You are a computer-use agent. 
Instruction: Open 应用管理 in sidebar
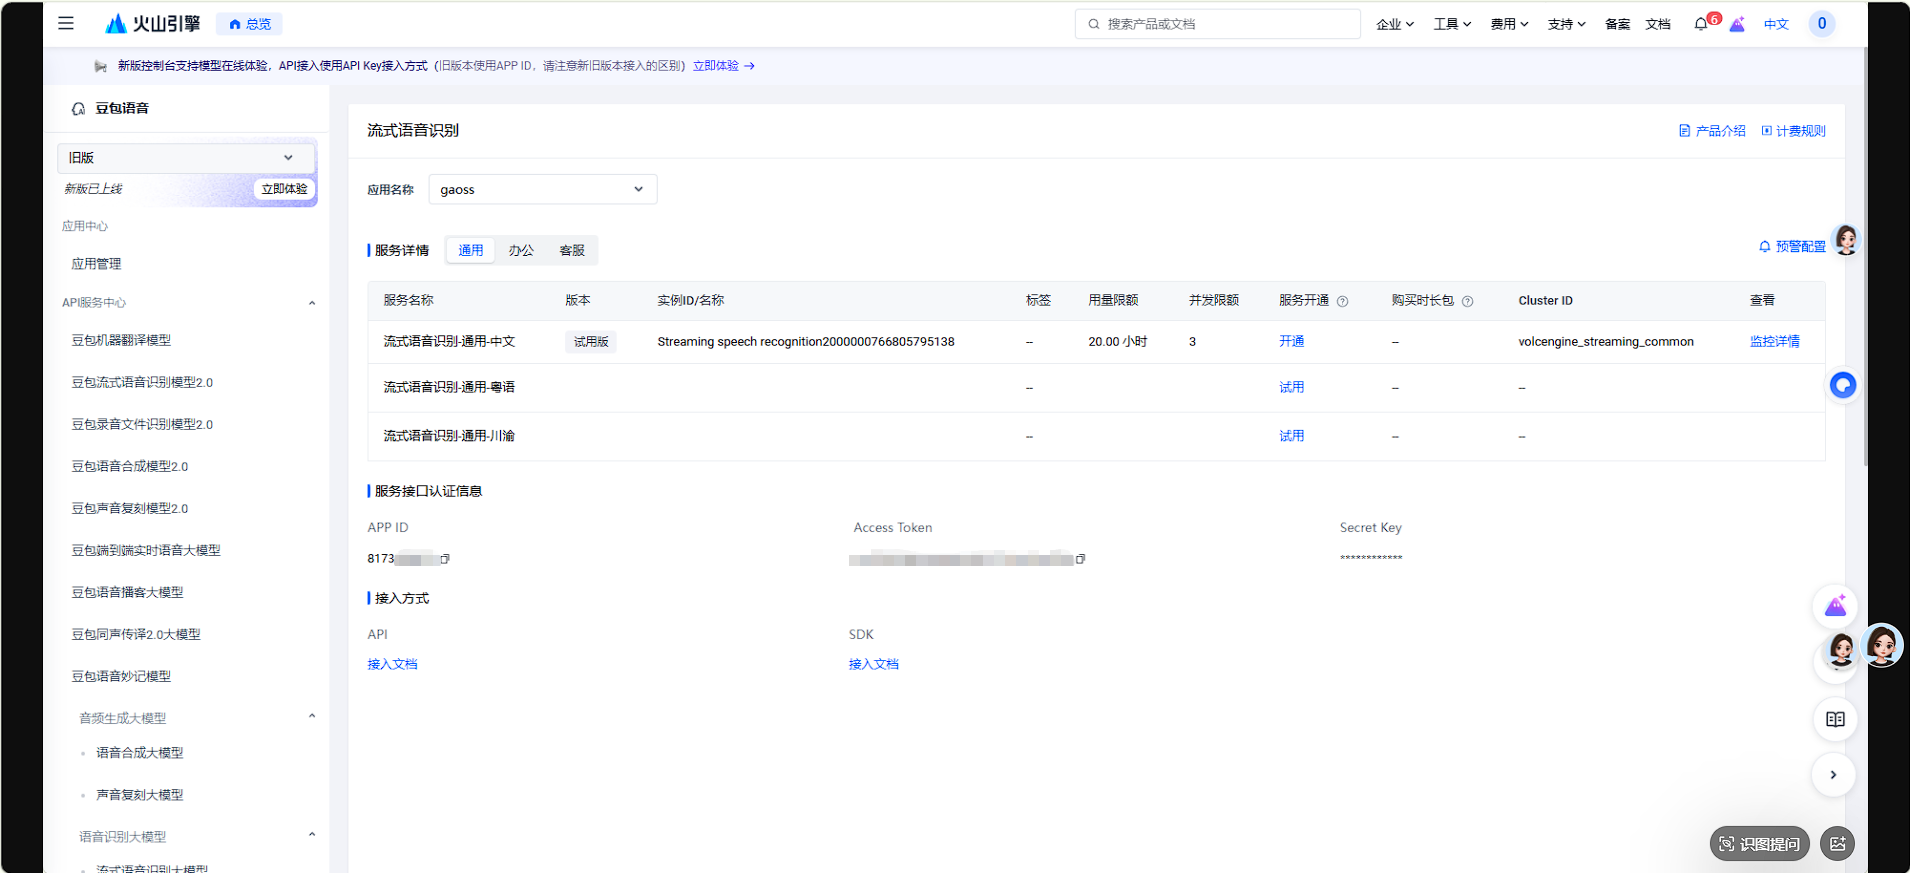96,264
